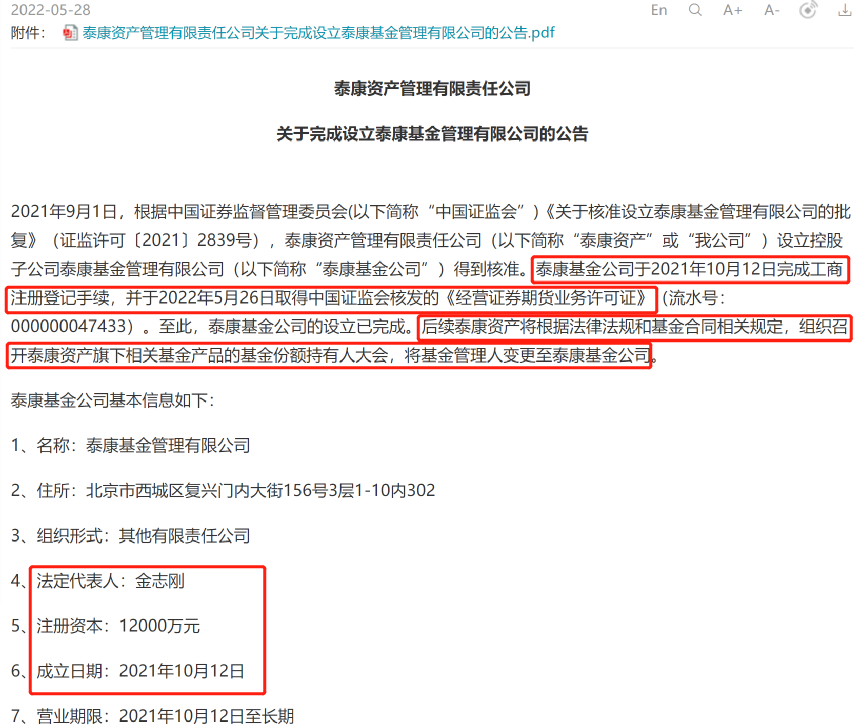
Task: Click the 2022-05-28 publish date
Action: pyautogui.click(x=51, y=10)
